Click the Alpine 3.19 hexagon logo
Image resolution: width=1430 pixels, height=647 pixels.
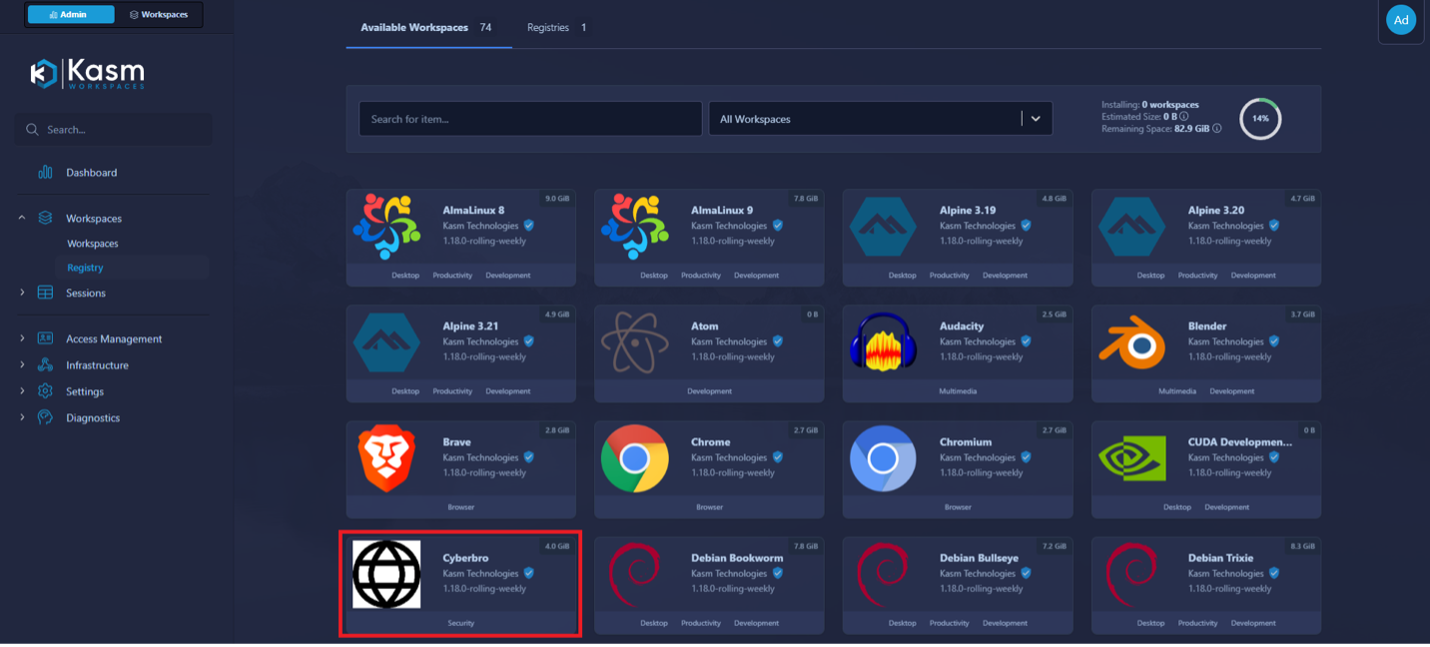[x=883, y=226]
